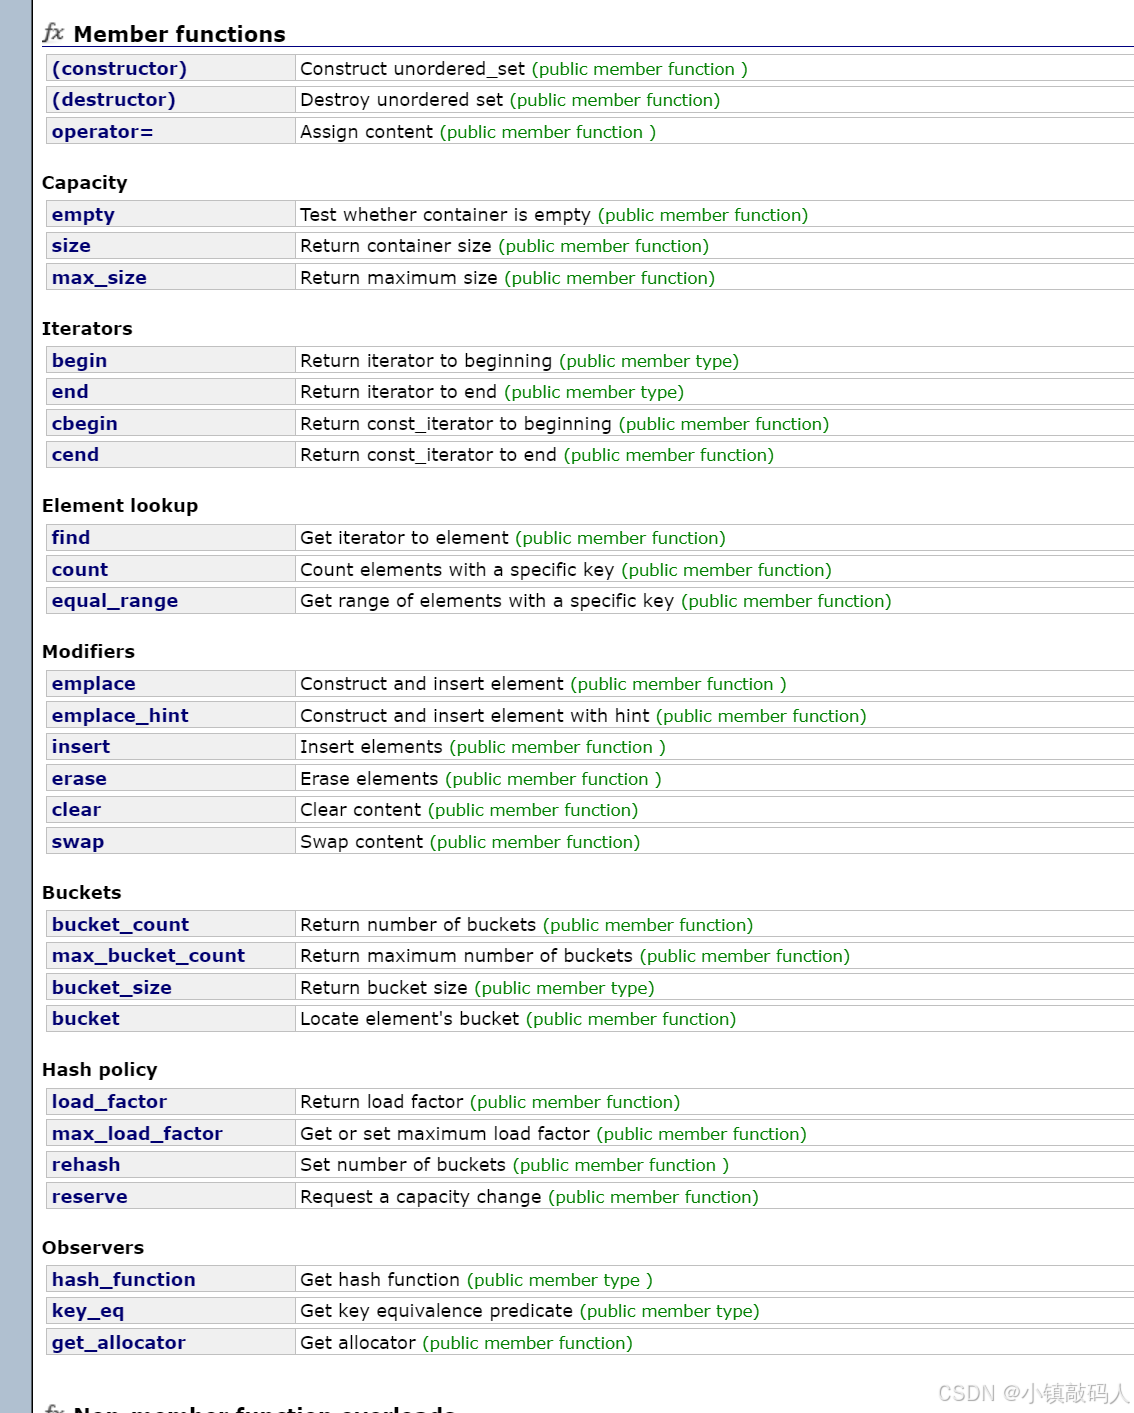Click 'Get or set maximum load factor' text
Image resolution: width=1134 pixels, height=1413 pixels.
[445, 1134]
